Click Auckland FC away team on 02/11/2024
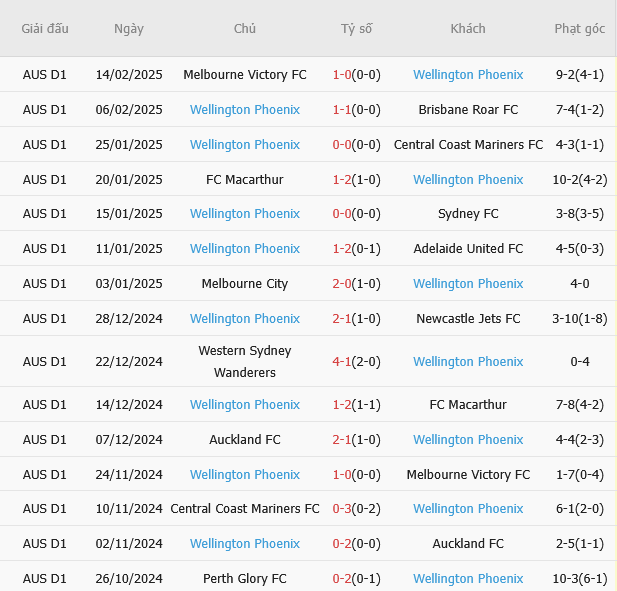This screenshot has height=591, width=617. pos(468,544)
